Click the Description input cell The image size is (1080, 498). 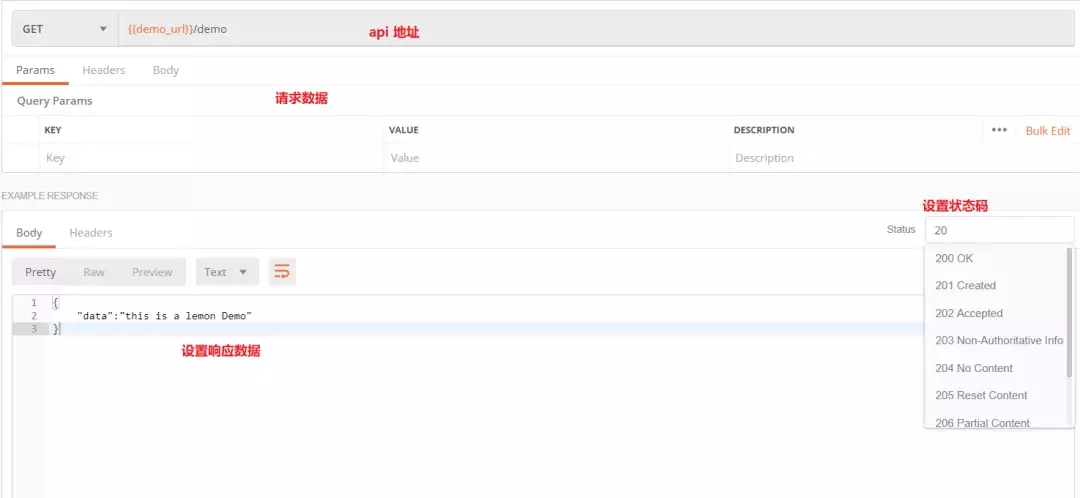coord(902,158)
